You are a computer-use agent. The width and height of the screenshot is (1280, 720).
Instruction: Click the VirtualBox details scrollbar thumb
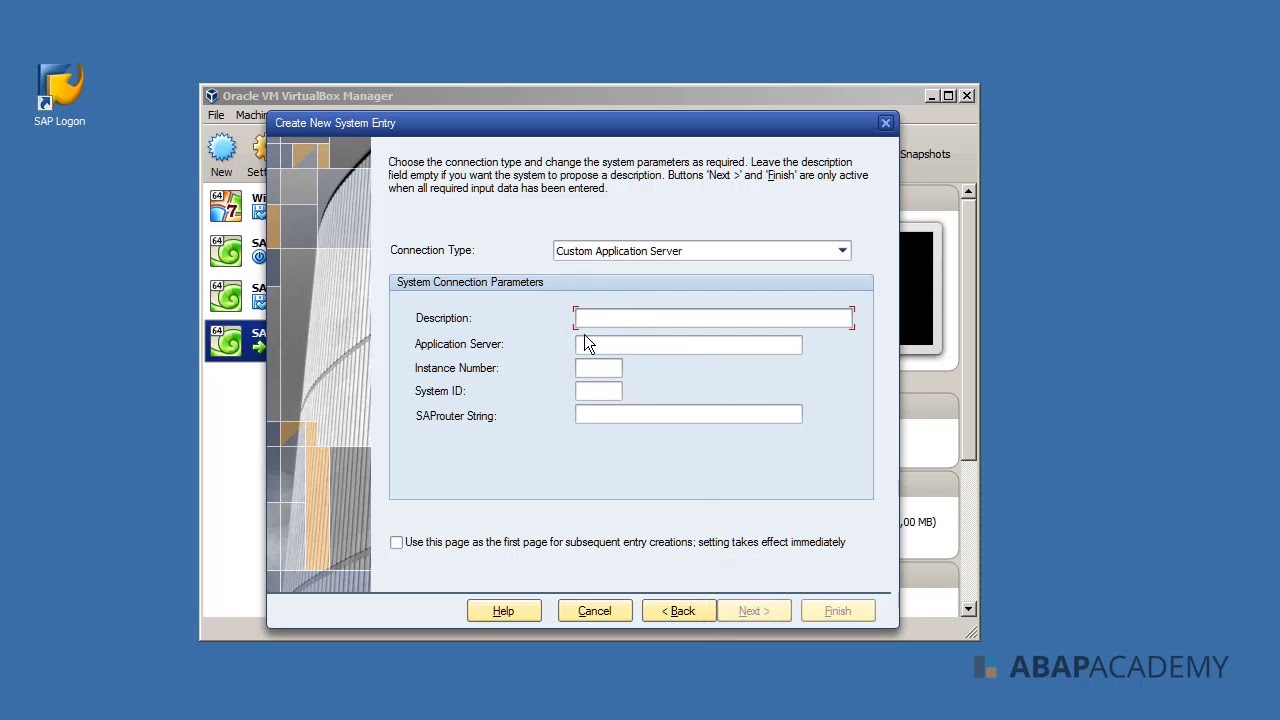tap(968, 330)
